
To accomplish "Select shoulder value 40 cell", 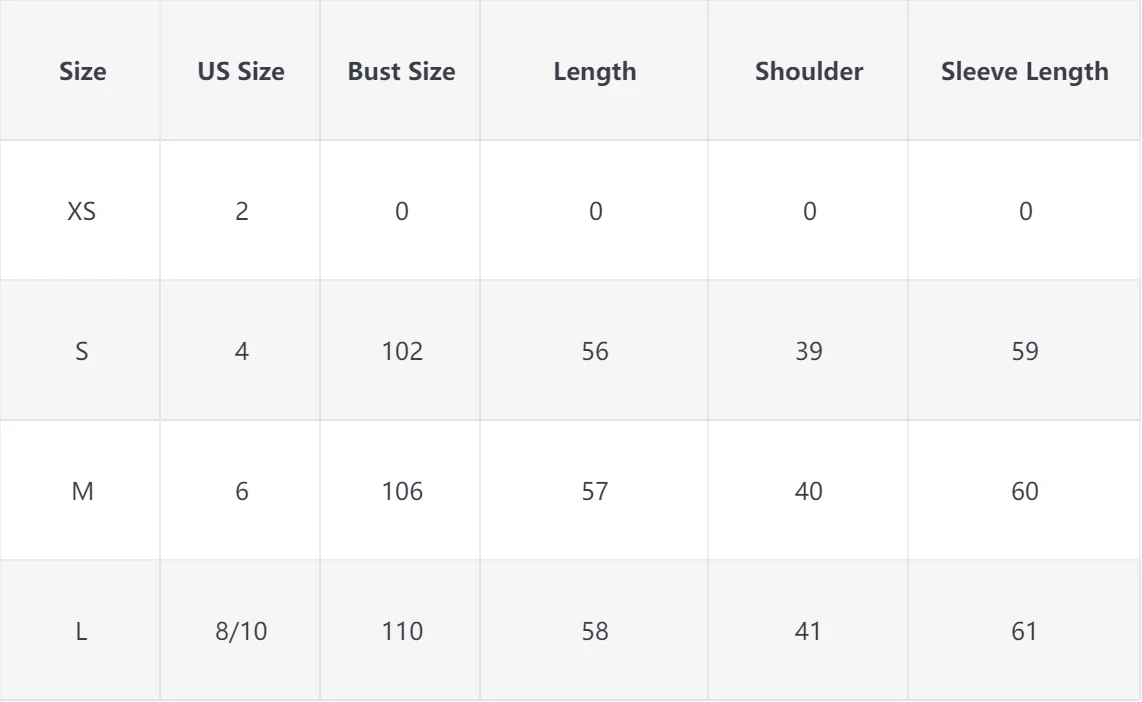I will coord(808,490).
